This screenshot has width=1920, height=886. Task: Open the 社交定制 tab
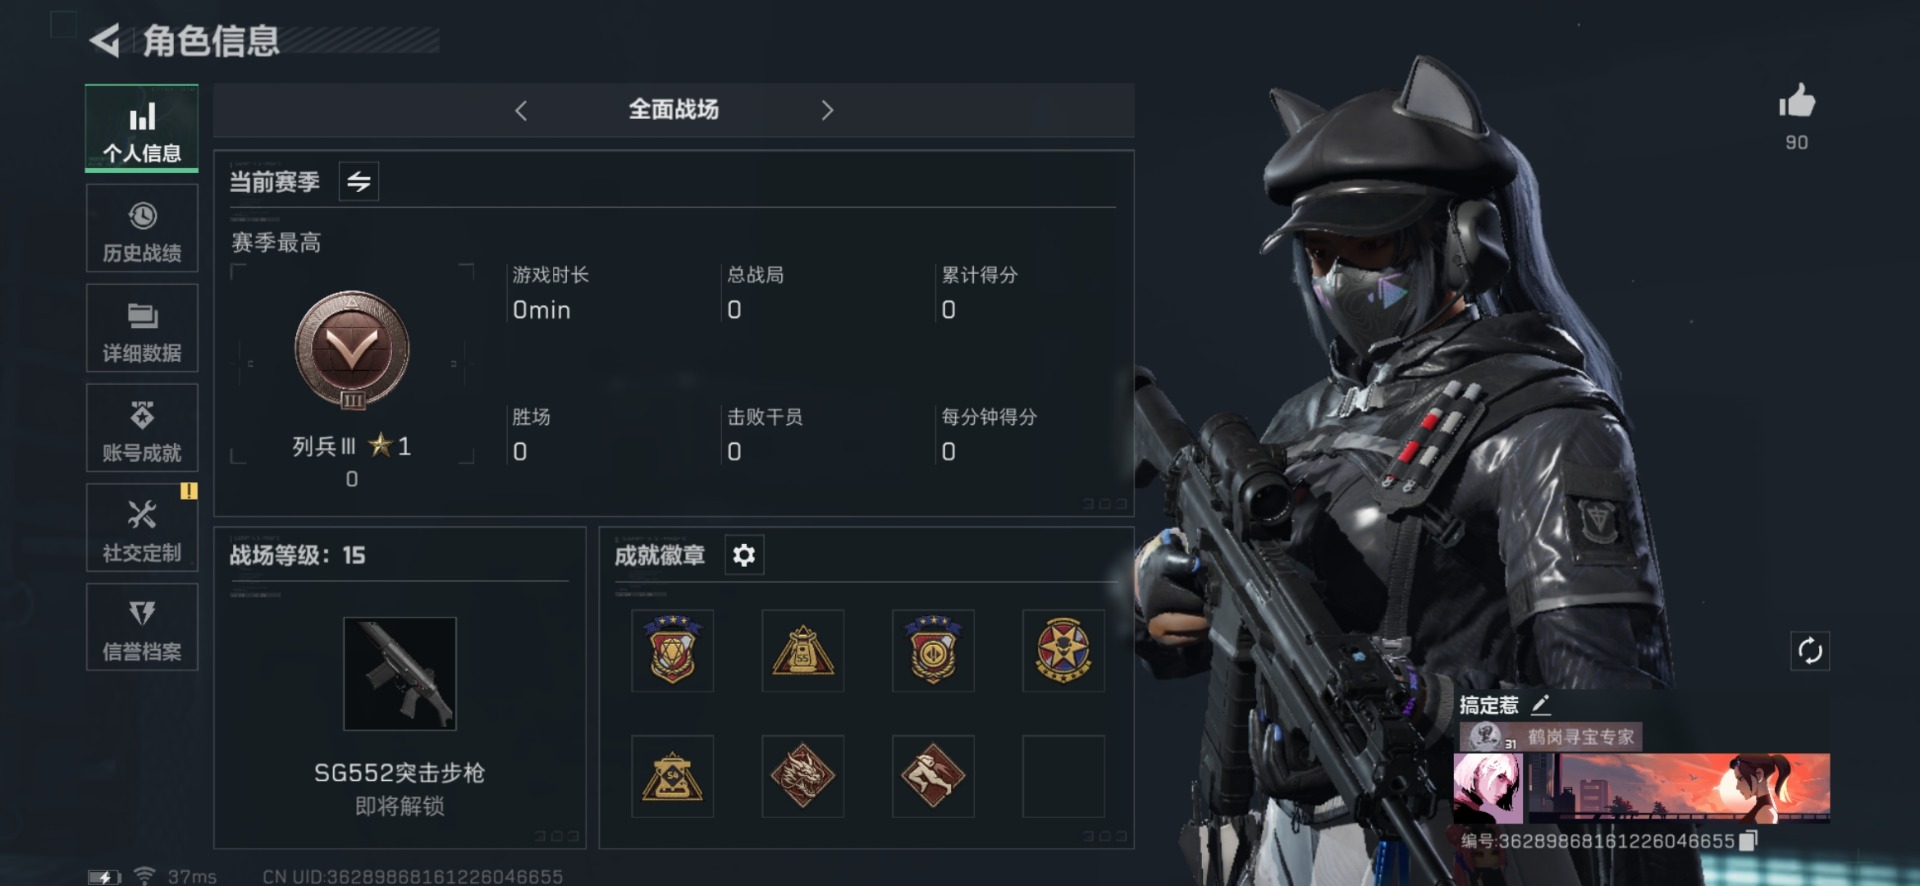click(142, 527)
